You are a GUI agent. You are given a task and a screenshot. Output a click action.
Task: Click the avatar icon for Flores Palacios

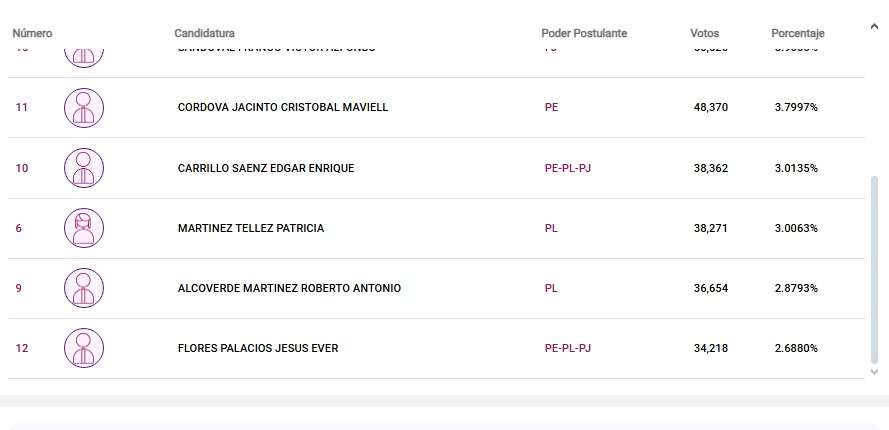[84, 348]
